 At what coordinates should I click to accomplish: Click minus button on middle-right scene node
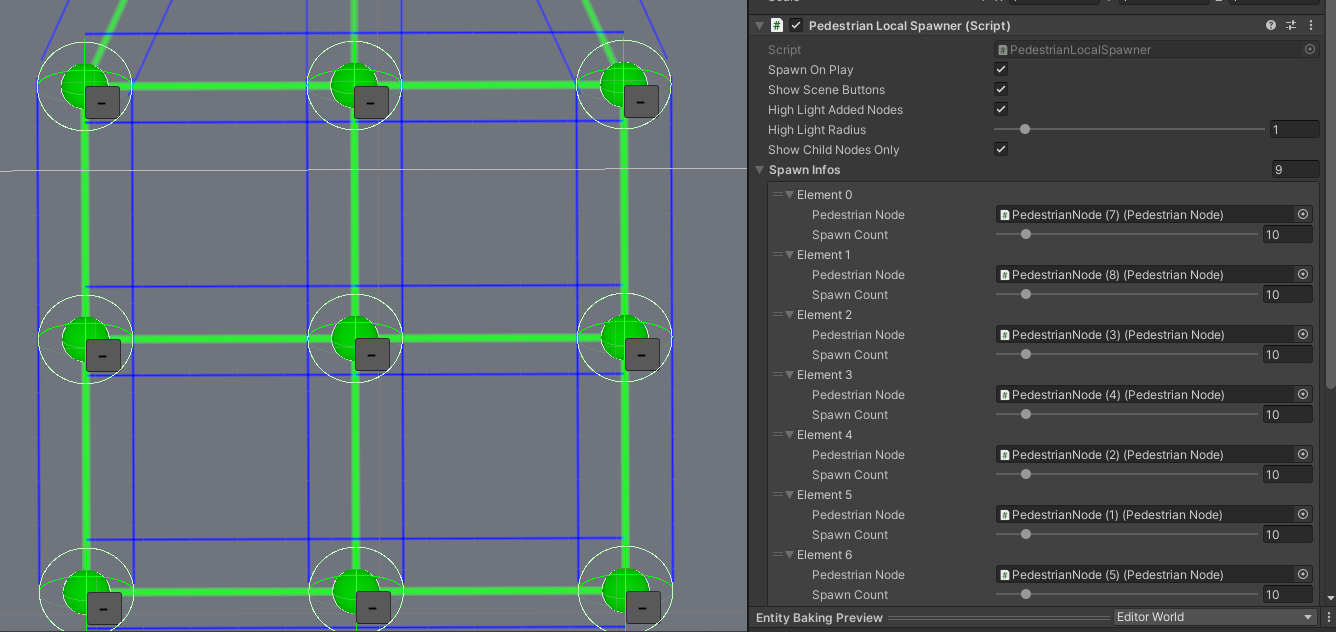pos(642,355)
